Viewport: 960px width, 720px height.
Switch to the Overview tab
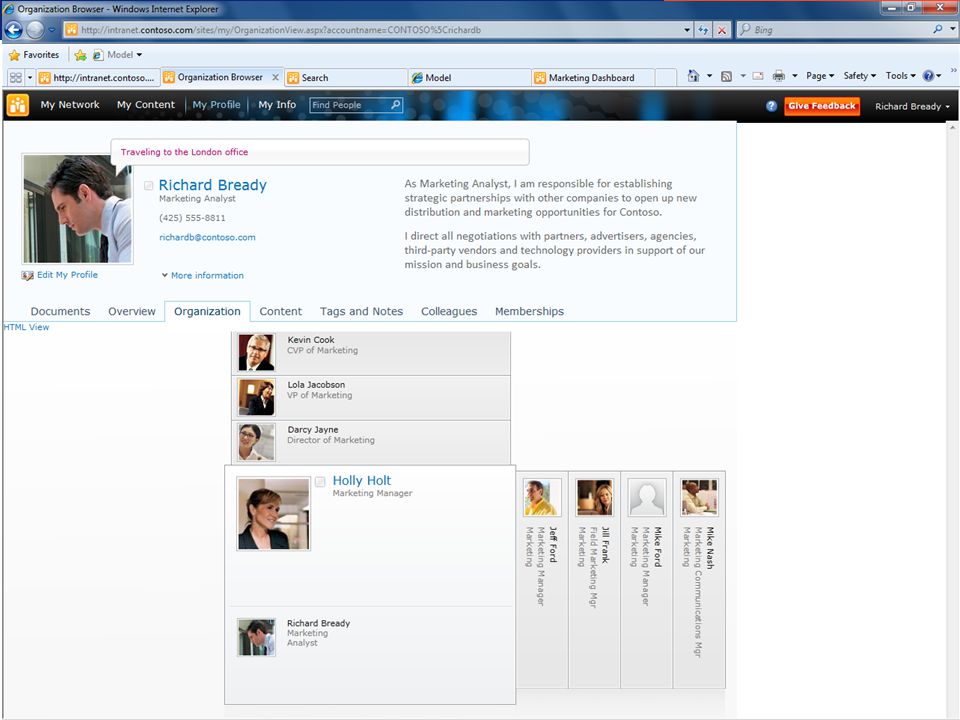point(132,312)
